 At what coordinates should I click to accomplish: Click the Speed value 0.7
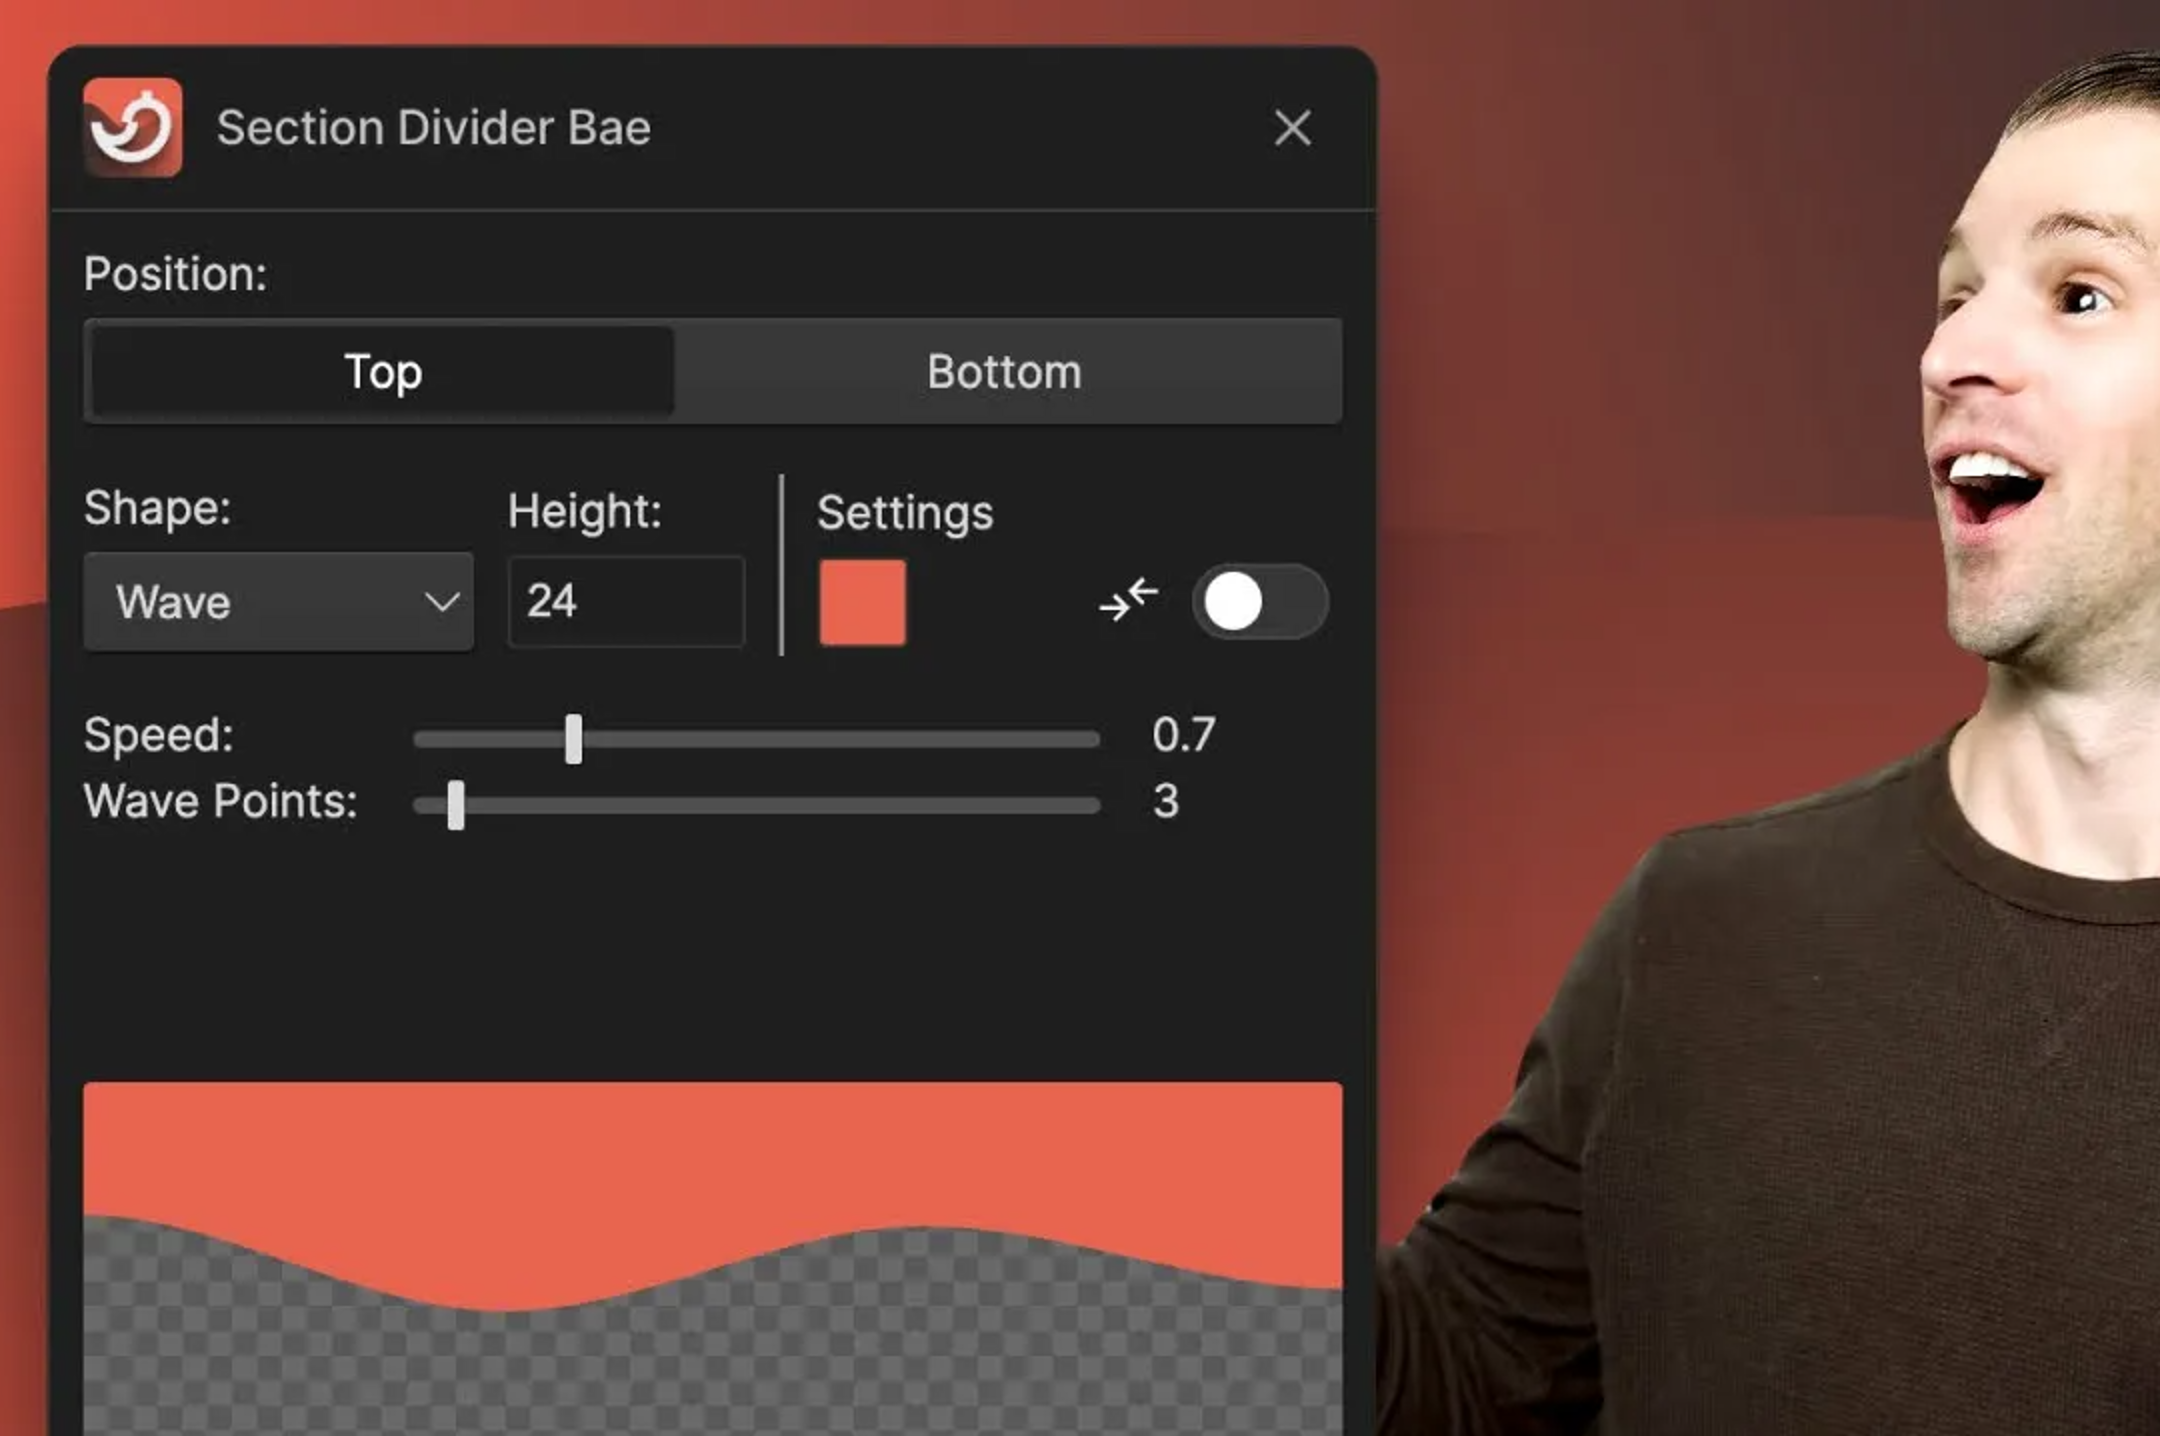point(1183,735)
